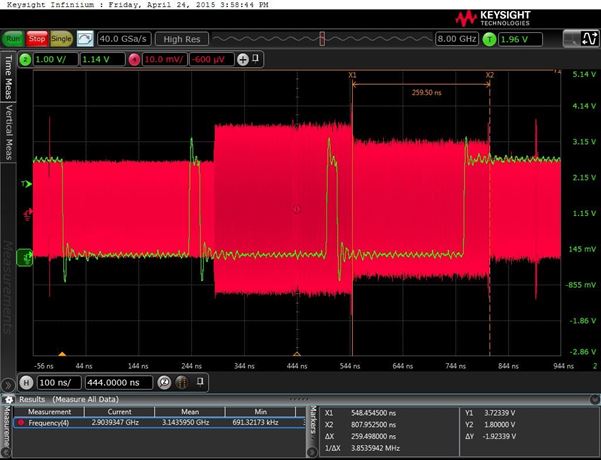Select the Frequency(4) measurement row checkbox
The width and height of the screenshot is (601, 460).
point(21,423)
